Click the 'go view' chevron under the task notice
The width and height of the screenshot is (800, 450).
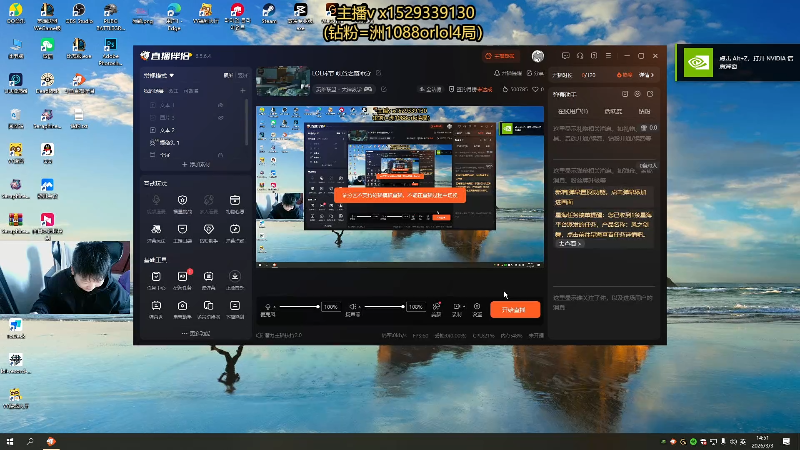[x=569, y=244]
